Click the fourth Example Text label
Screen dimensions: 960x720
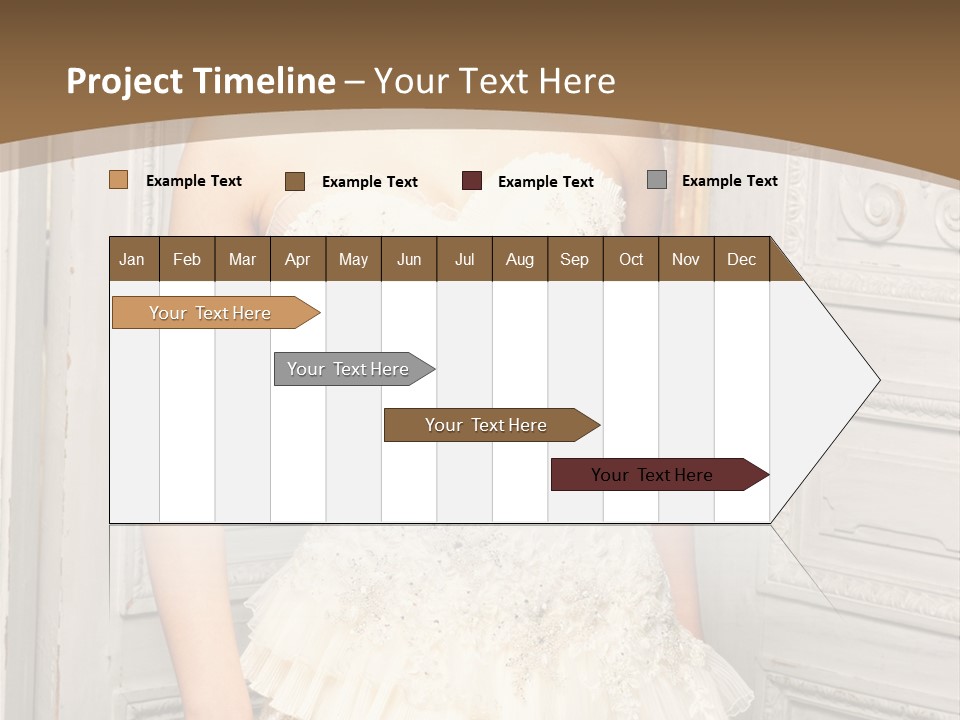click(x=729, y=180)
